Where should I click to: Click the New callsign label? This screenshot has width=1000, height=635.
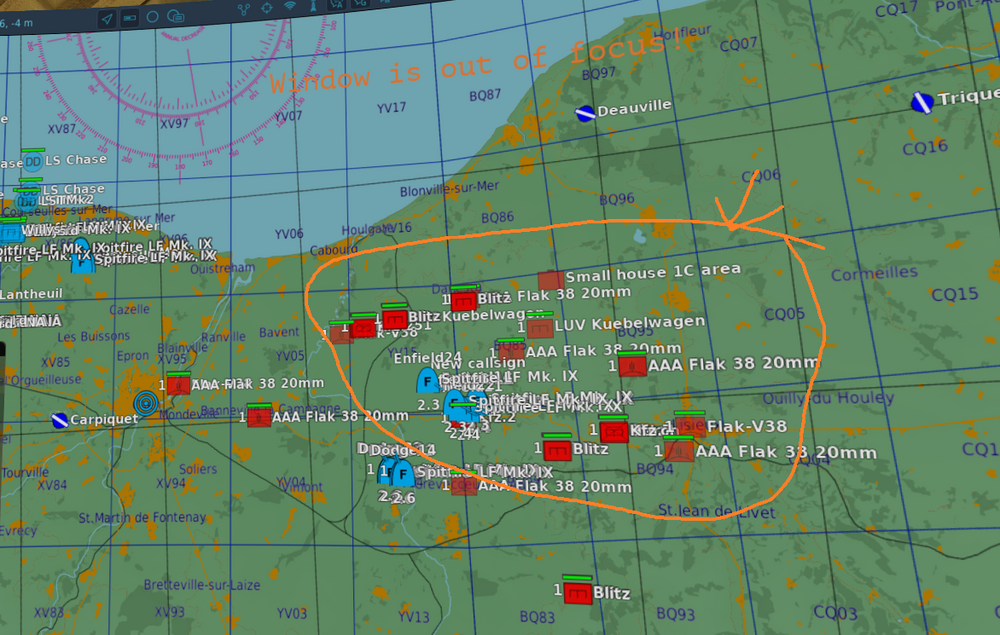[x=478, y=364]
